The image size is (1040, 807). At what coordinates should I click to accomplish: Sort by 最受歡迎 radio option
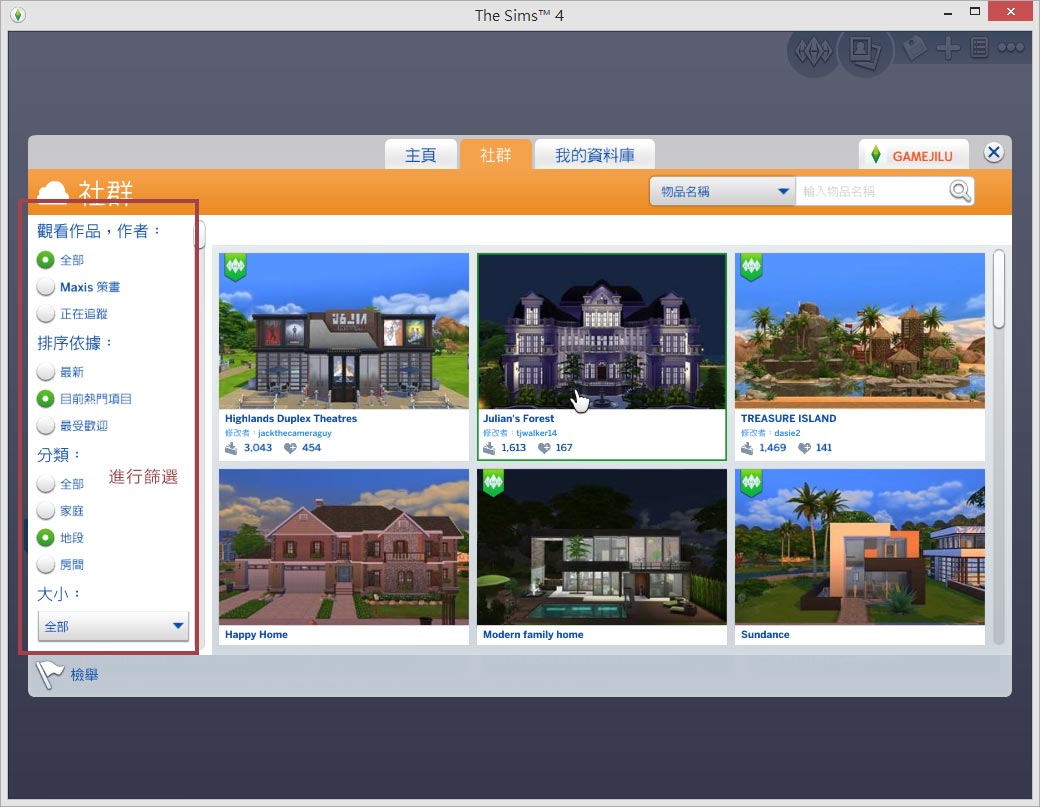[x=45, y=426]
